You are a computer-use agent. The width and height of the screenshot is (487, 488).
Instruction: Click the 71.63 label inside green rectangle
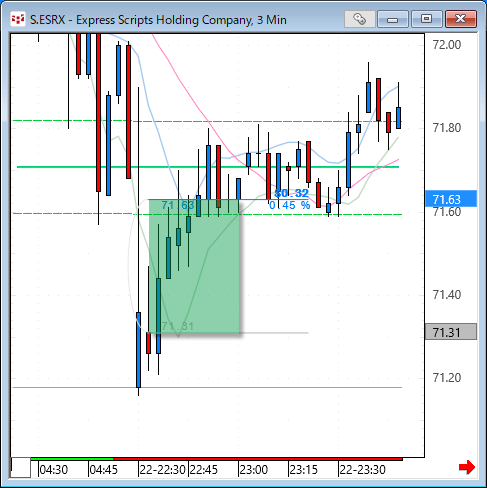(178, 205)
